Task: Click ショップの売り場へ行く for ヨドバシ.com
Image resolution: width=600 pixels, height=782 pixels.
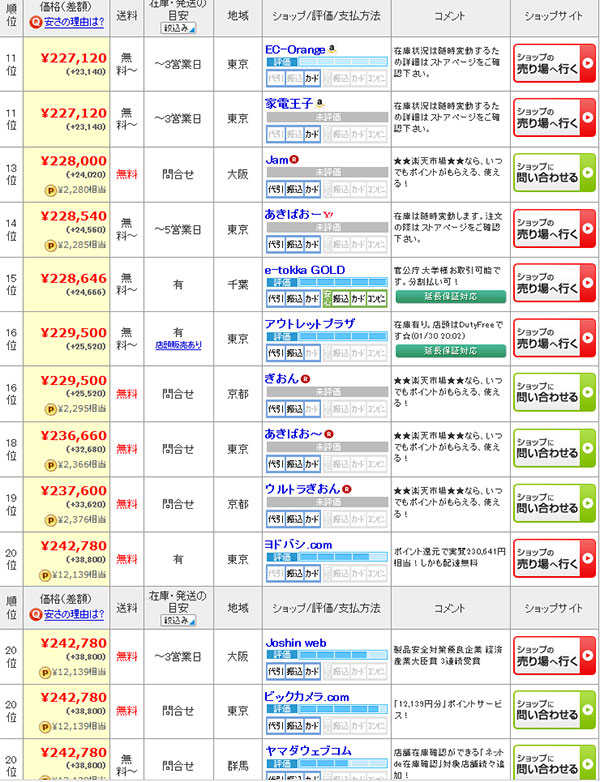Action: tap(554, 559)
